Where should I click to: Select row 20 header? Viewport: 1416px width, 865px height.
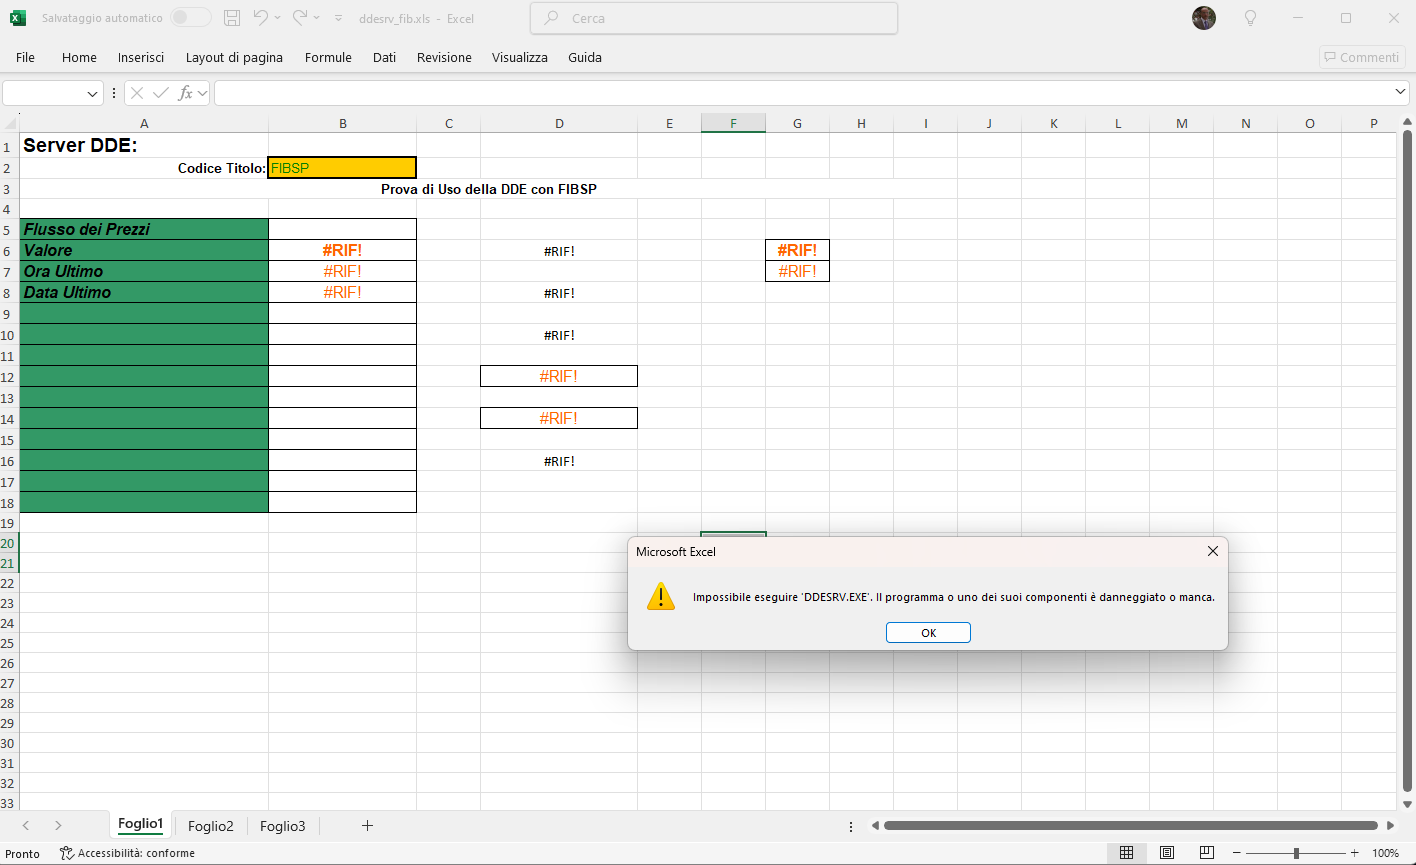point(9,543)
